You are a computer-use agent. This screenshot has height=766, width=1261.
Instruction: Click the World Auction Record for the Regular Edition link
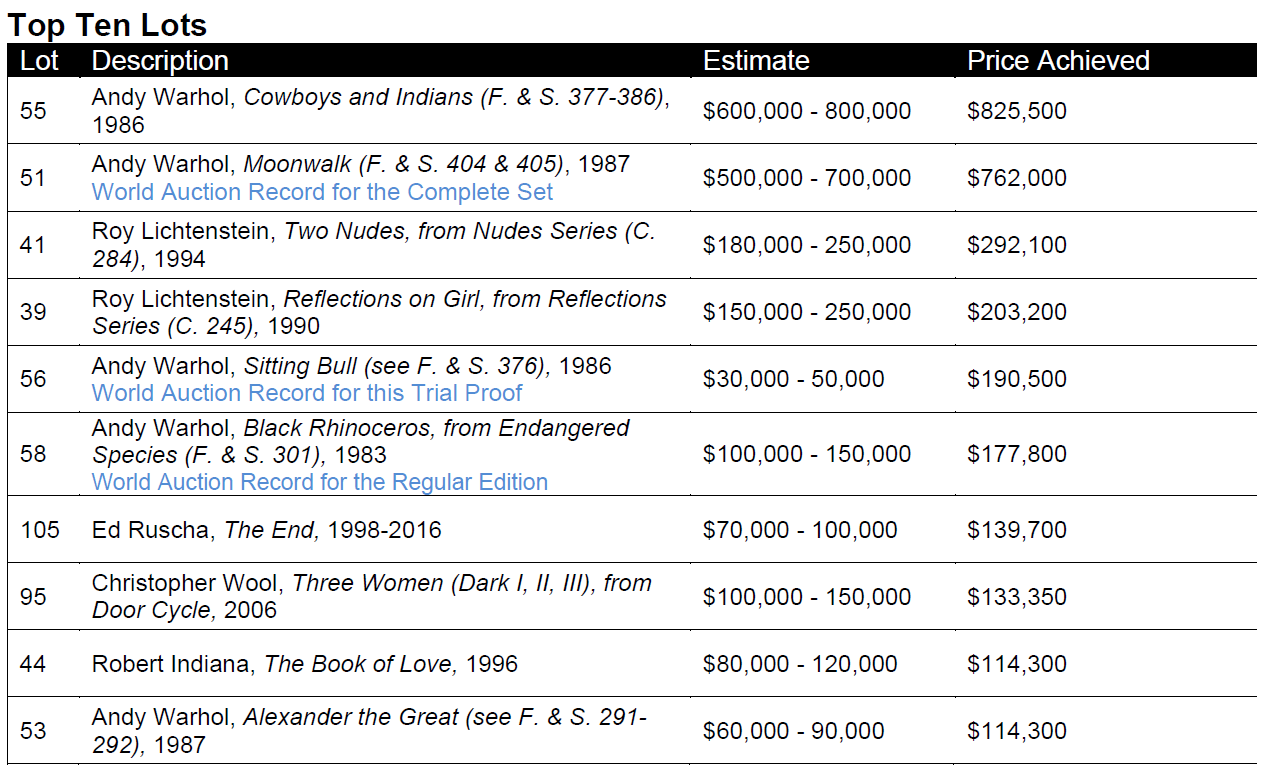point(320,482)
